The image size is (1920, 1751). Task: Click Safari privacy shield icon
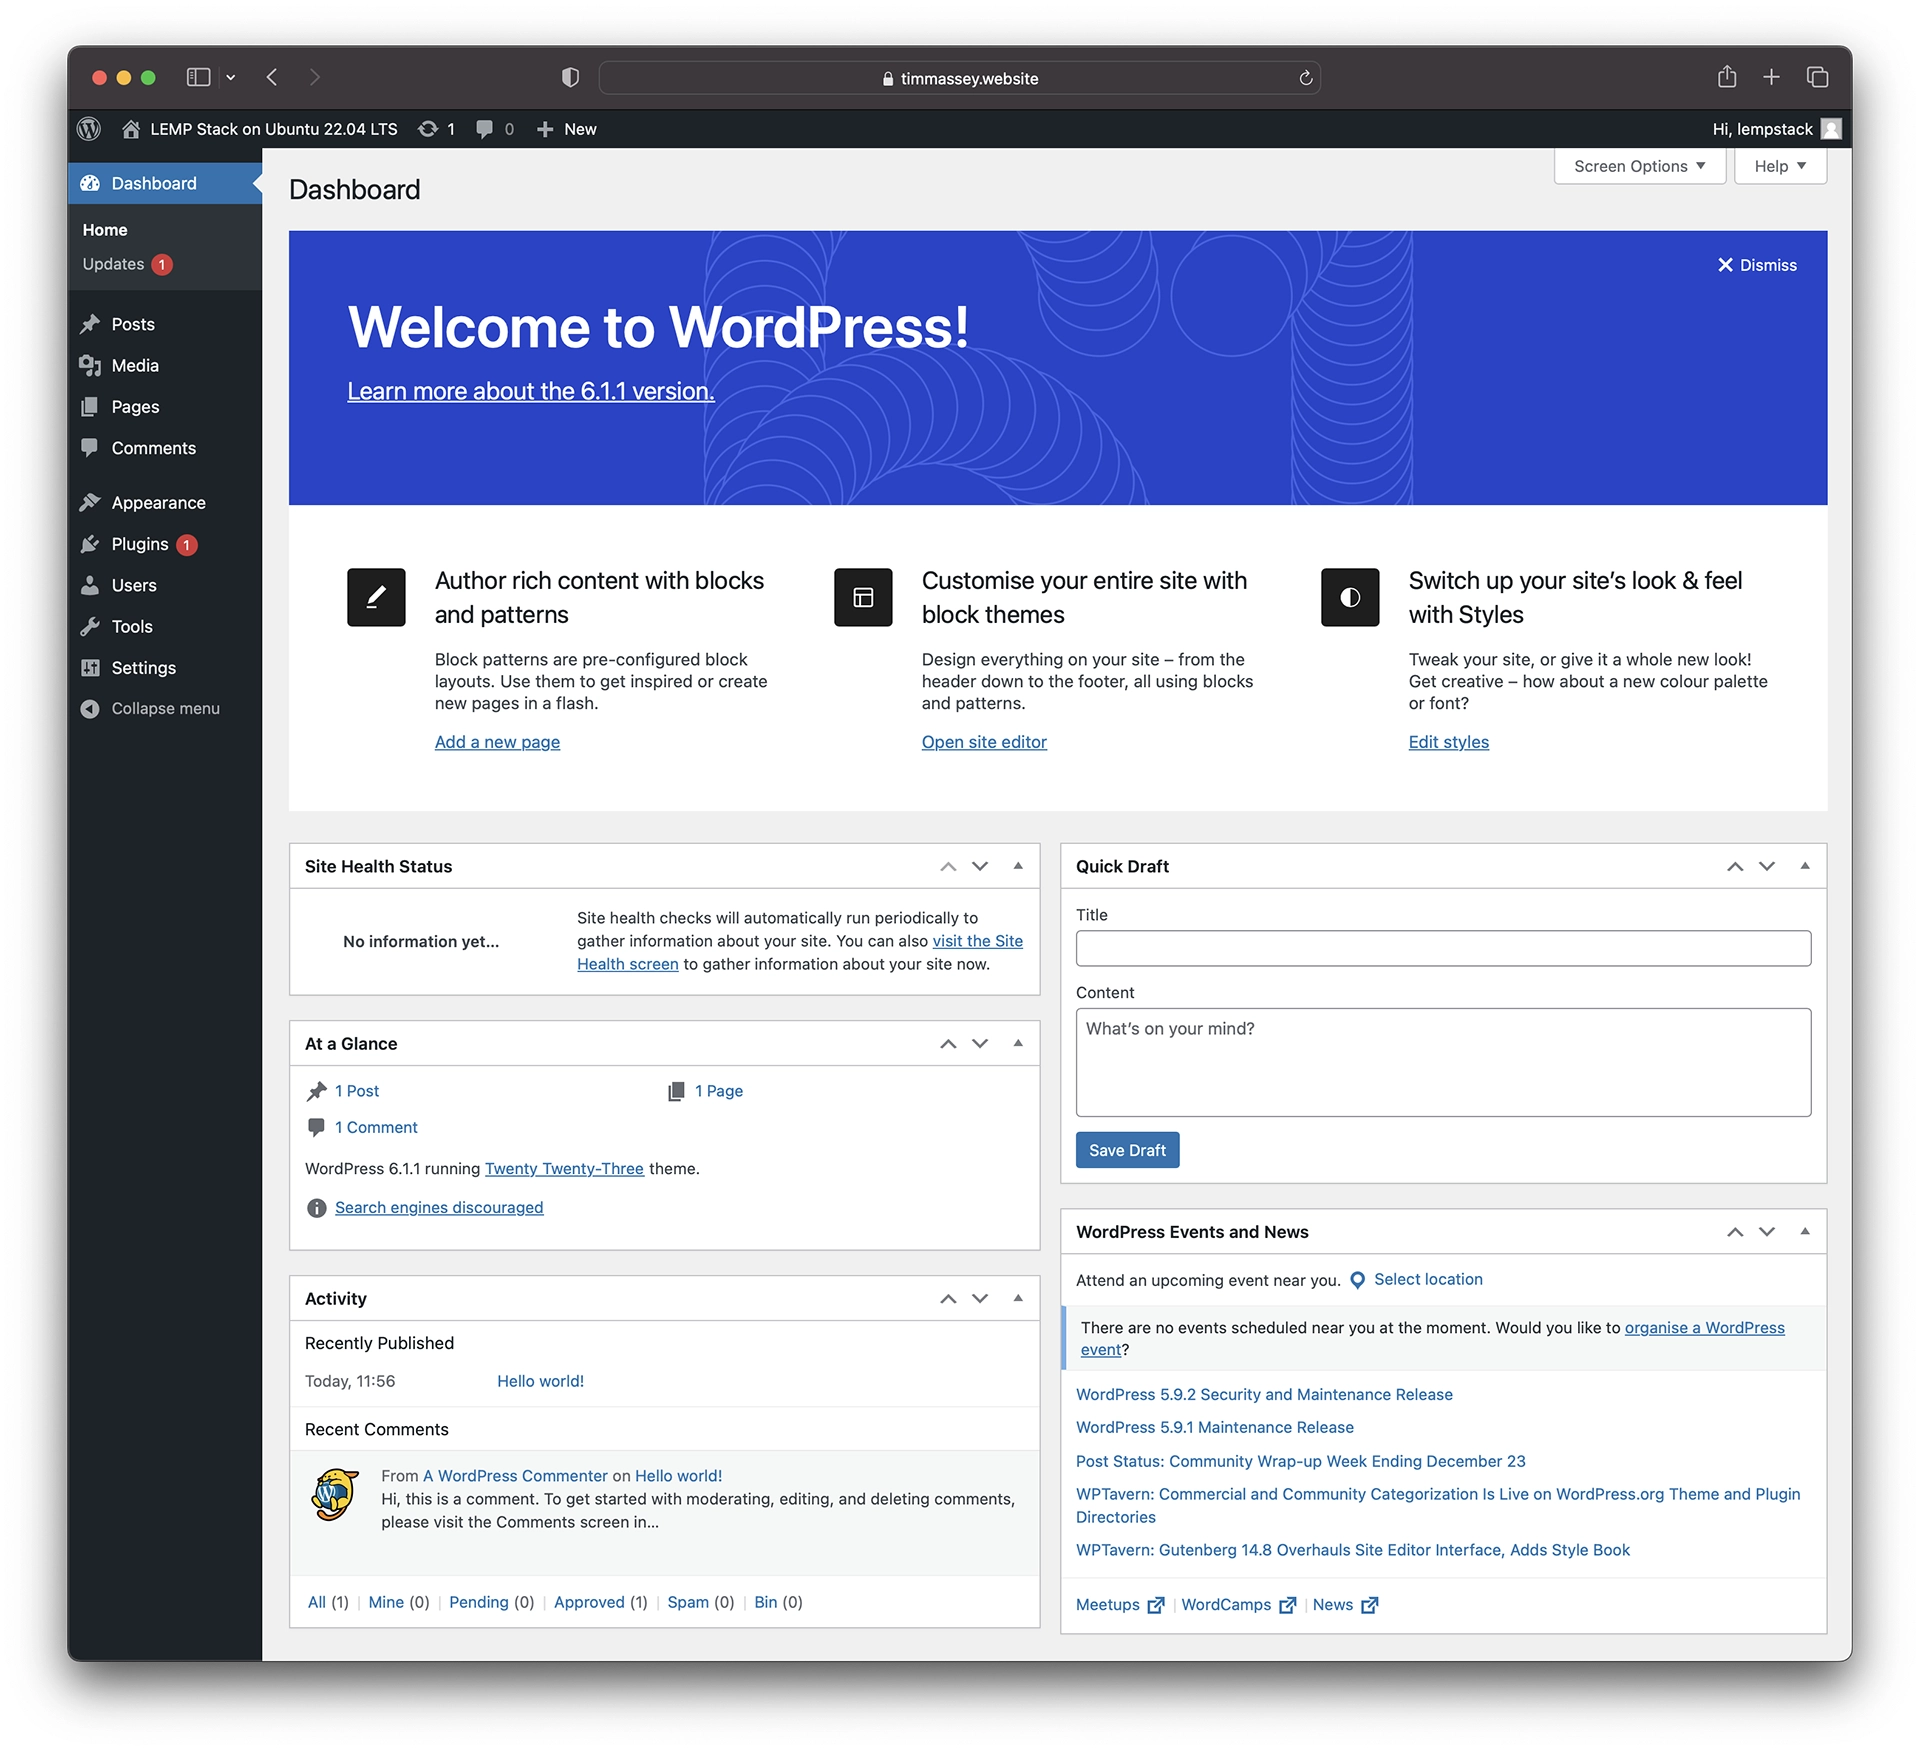[x=570, y=77]
